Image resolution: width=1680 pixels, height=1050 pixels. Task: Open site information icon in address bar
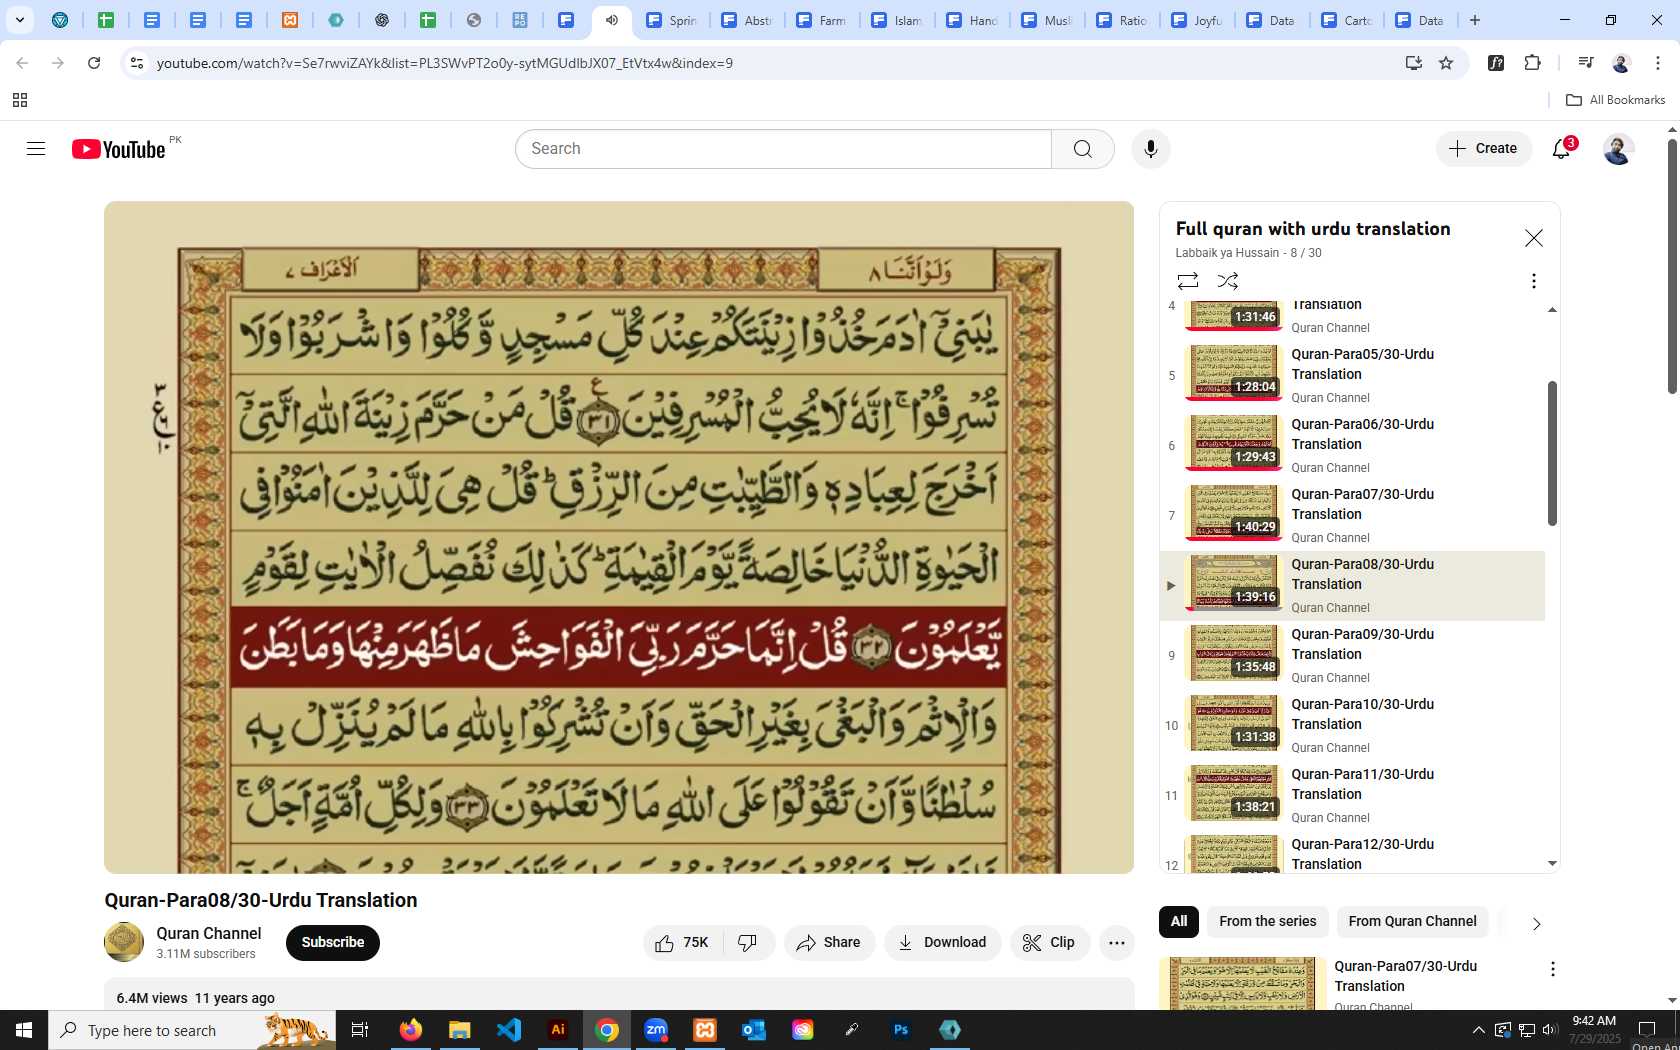pyautogui.click(x=138, y=63)
